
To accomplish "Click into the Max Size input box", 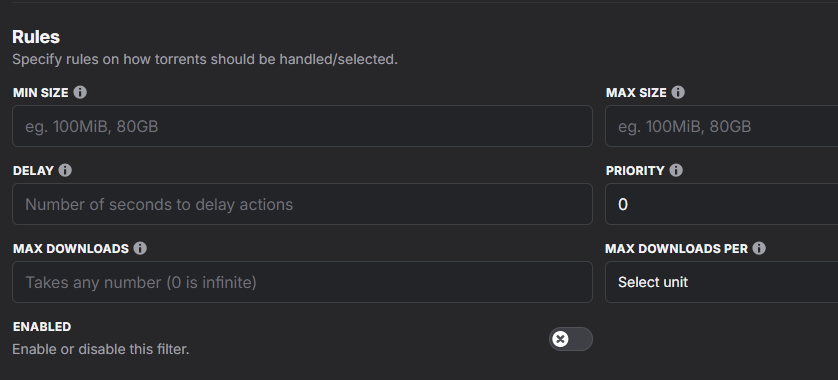I will tap(721, 126).
